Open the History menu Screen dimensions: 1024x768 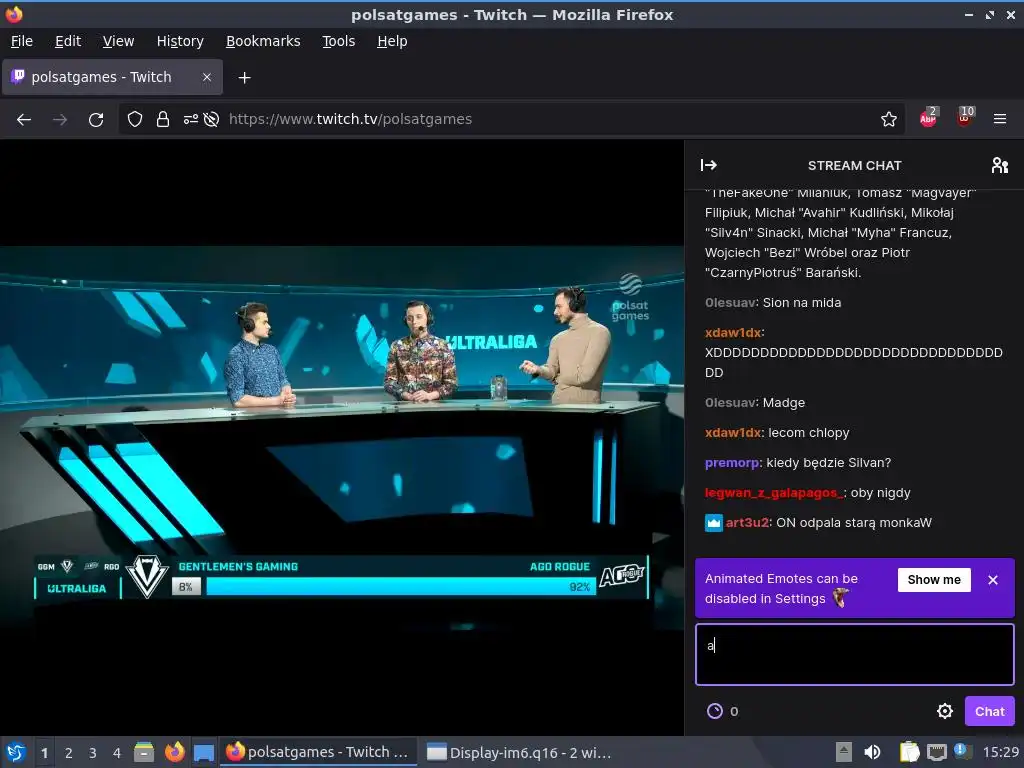[x=180, y=41]
